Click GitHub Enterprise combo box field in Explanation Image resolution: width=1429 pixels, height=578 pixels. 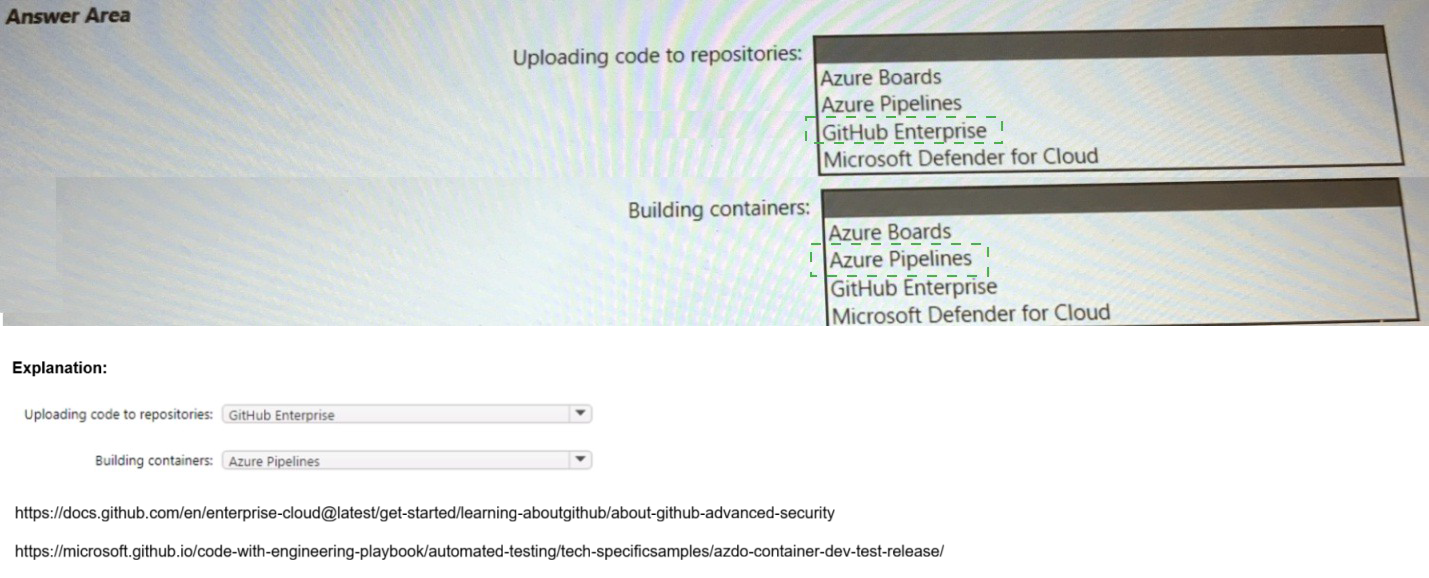[395, 415]
